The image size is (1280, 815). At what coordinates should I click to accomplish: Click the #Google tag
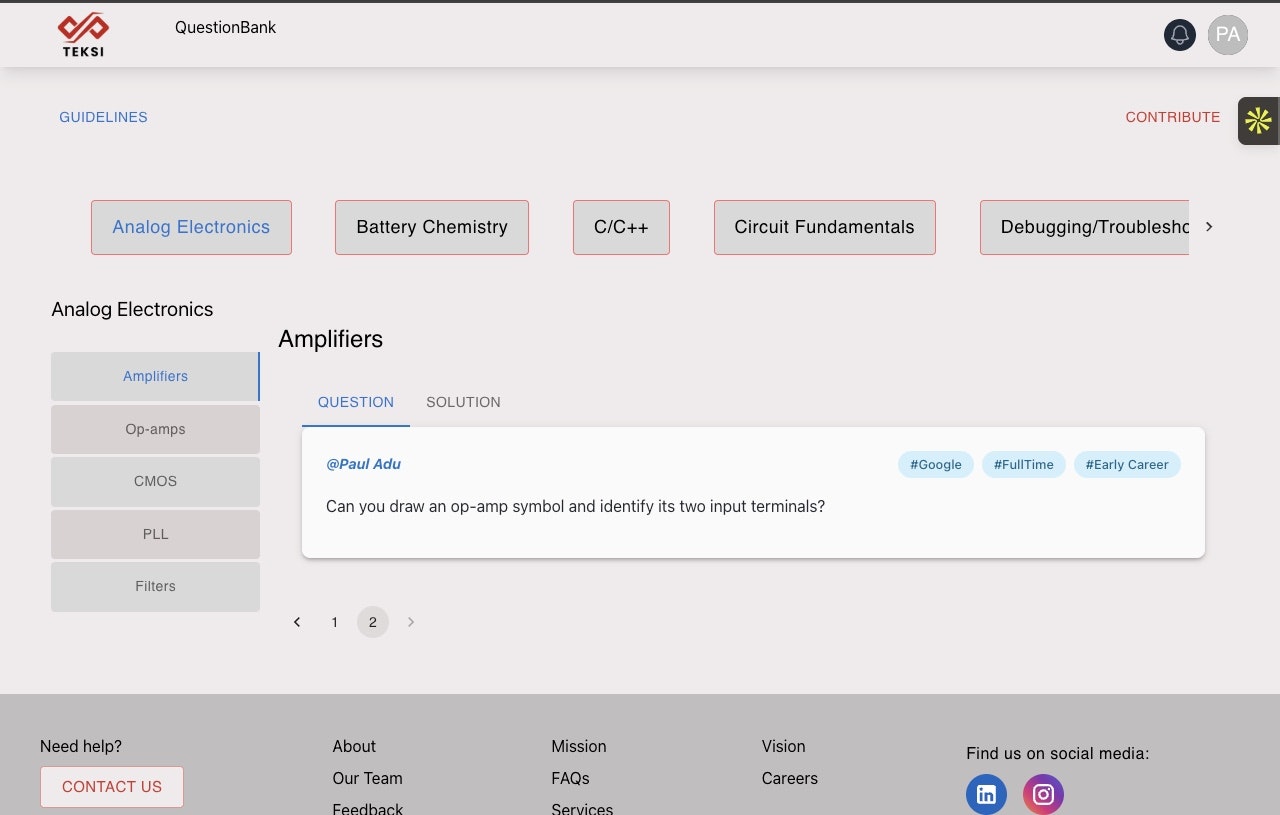(x=936, y=464)
